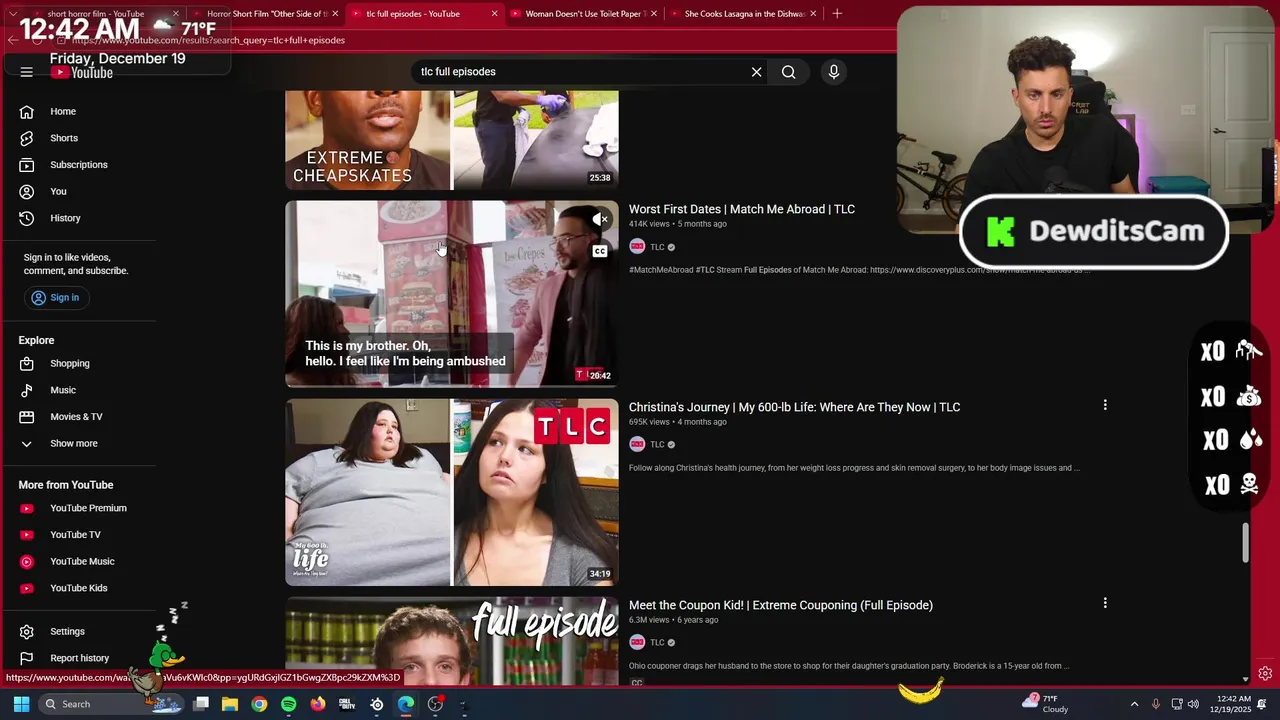This screenshot has width=1280, height=720.
Task: Switch to 'She Cooks Lasagna in the Dishwasher' tab
Action: tap(744, 14)
